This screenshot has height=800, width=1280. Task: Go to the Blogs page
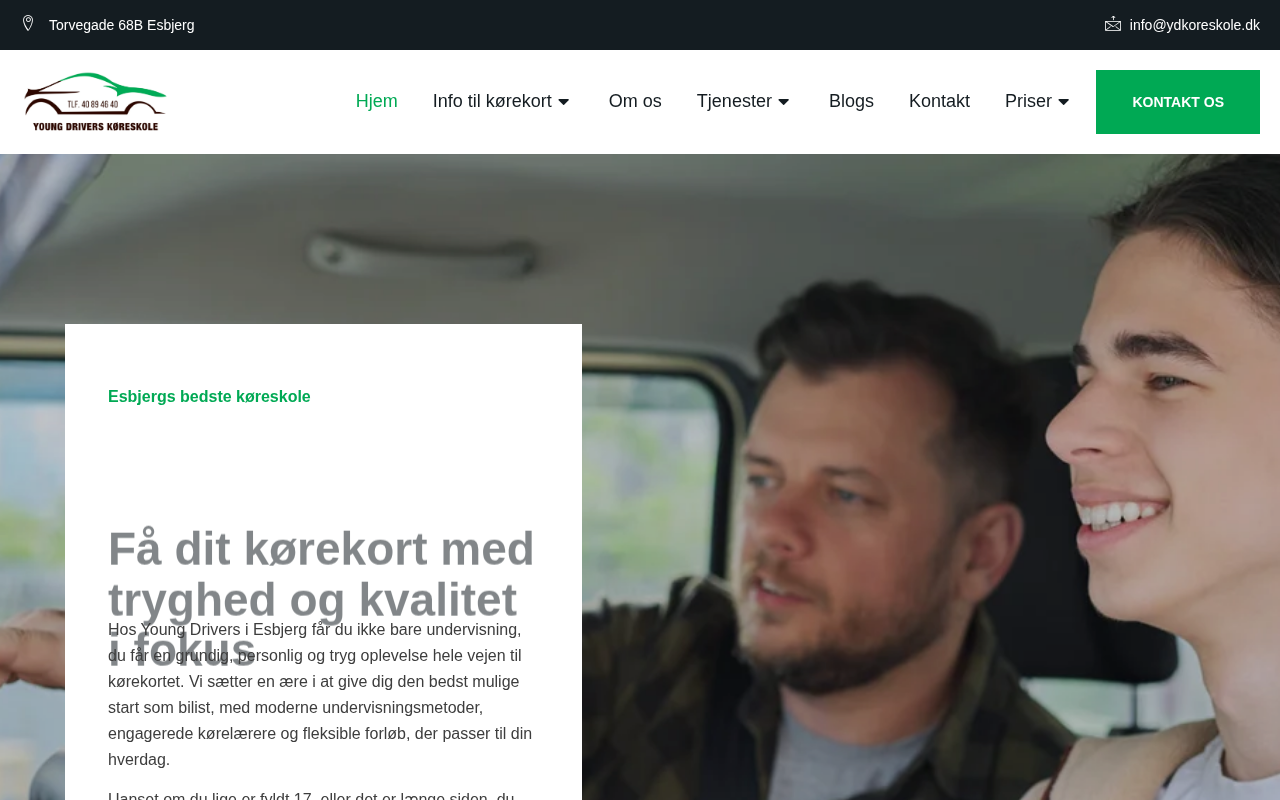851,101
